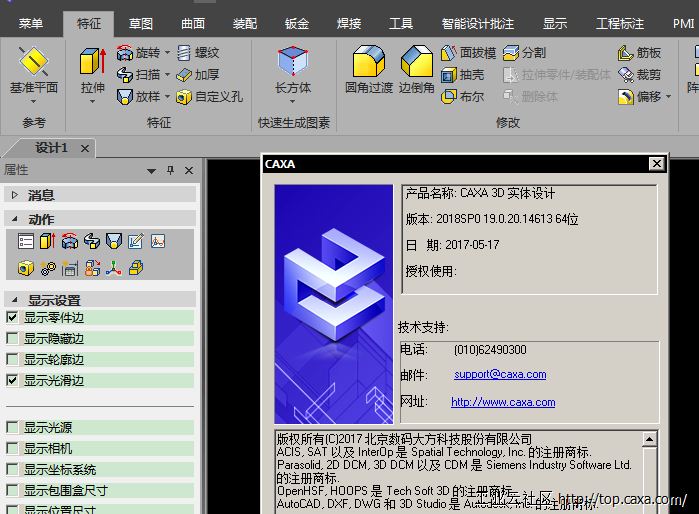Viewport: 699px width, 514px height.
Task: Open dropdown arrow next to 放样
Action: point(168,96)
